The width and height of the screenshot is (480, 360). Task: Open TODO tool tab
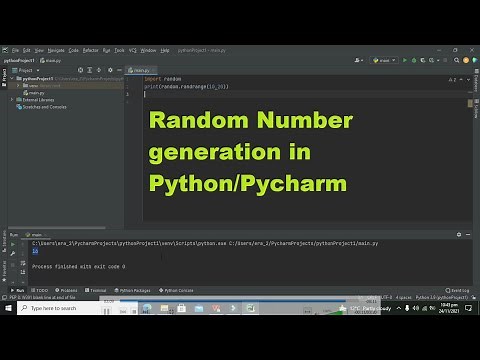(39, 290)
